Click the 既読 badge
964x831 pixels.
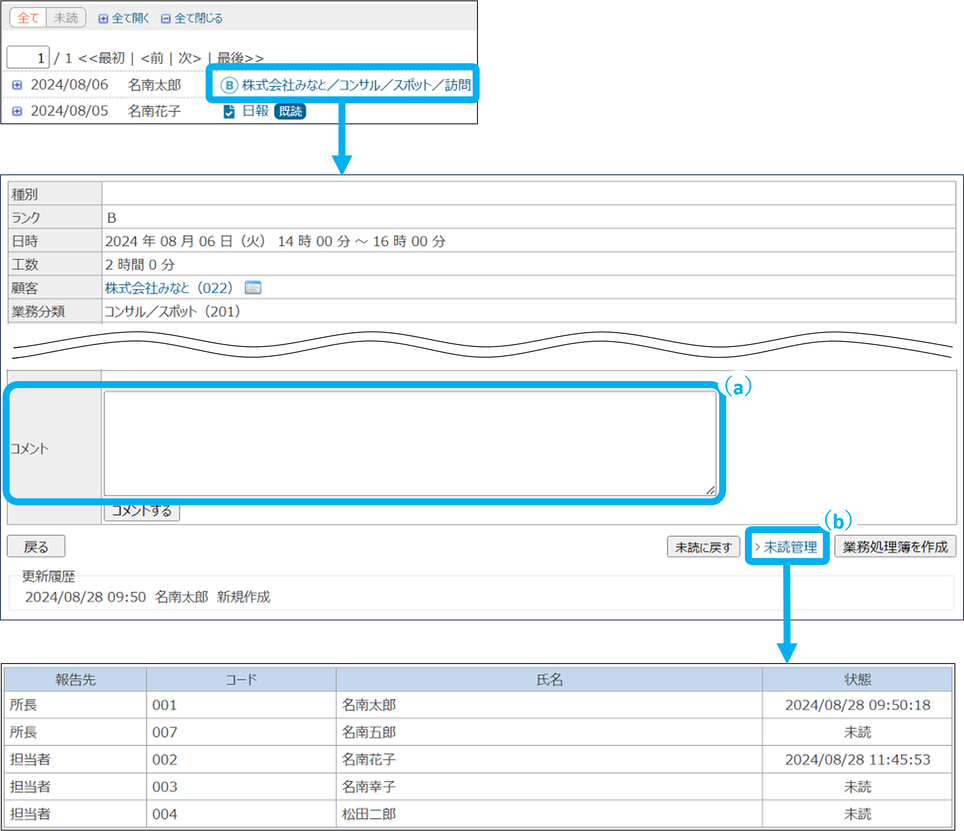(290, 111)
